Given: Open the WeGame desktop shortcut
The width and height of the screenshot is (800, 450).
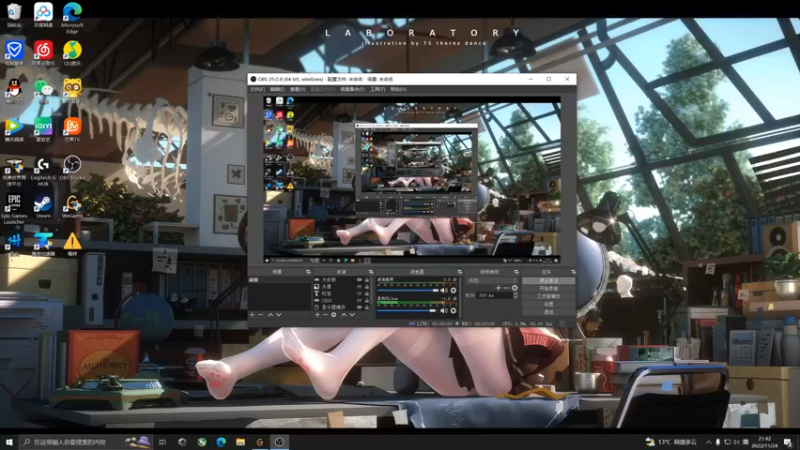Looking at the screenshot, I should tap(72, 206).
